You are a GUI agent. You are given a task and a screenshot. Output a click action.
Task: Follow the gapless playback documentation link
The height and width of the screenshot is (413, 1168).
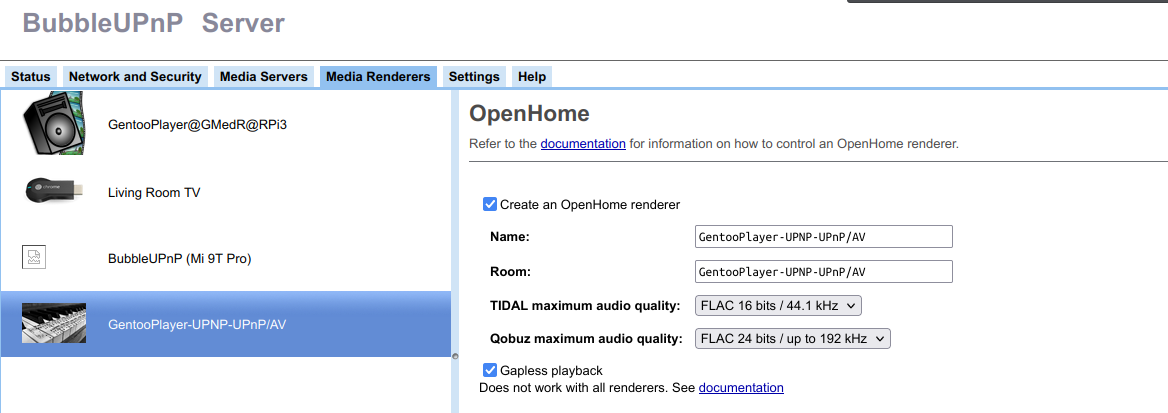741,387
